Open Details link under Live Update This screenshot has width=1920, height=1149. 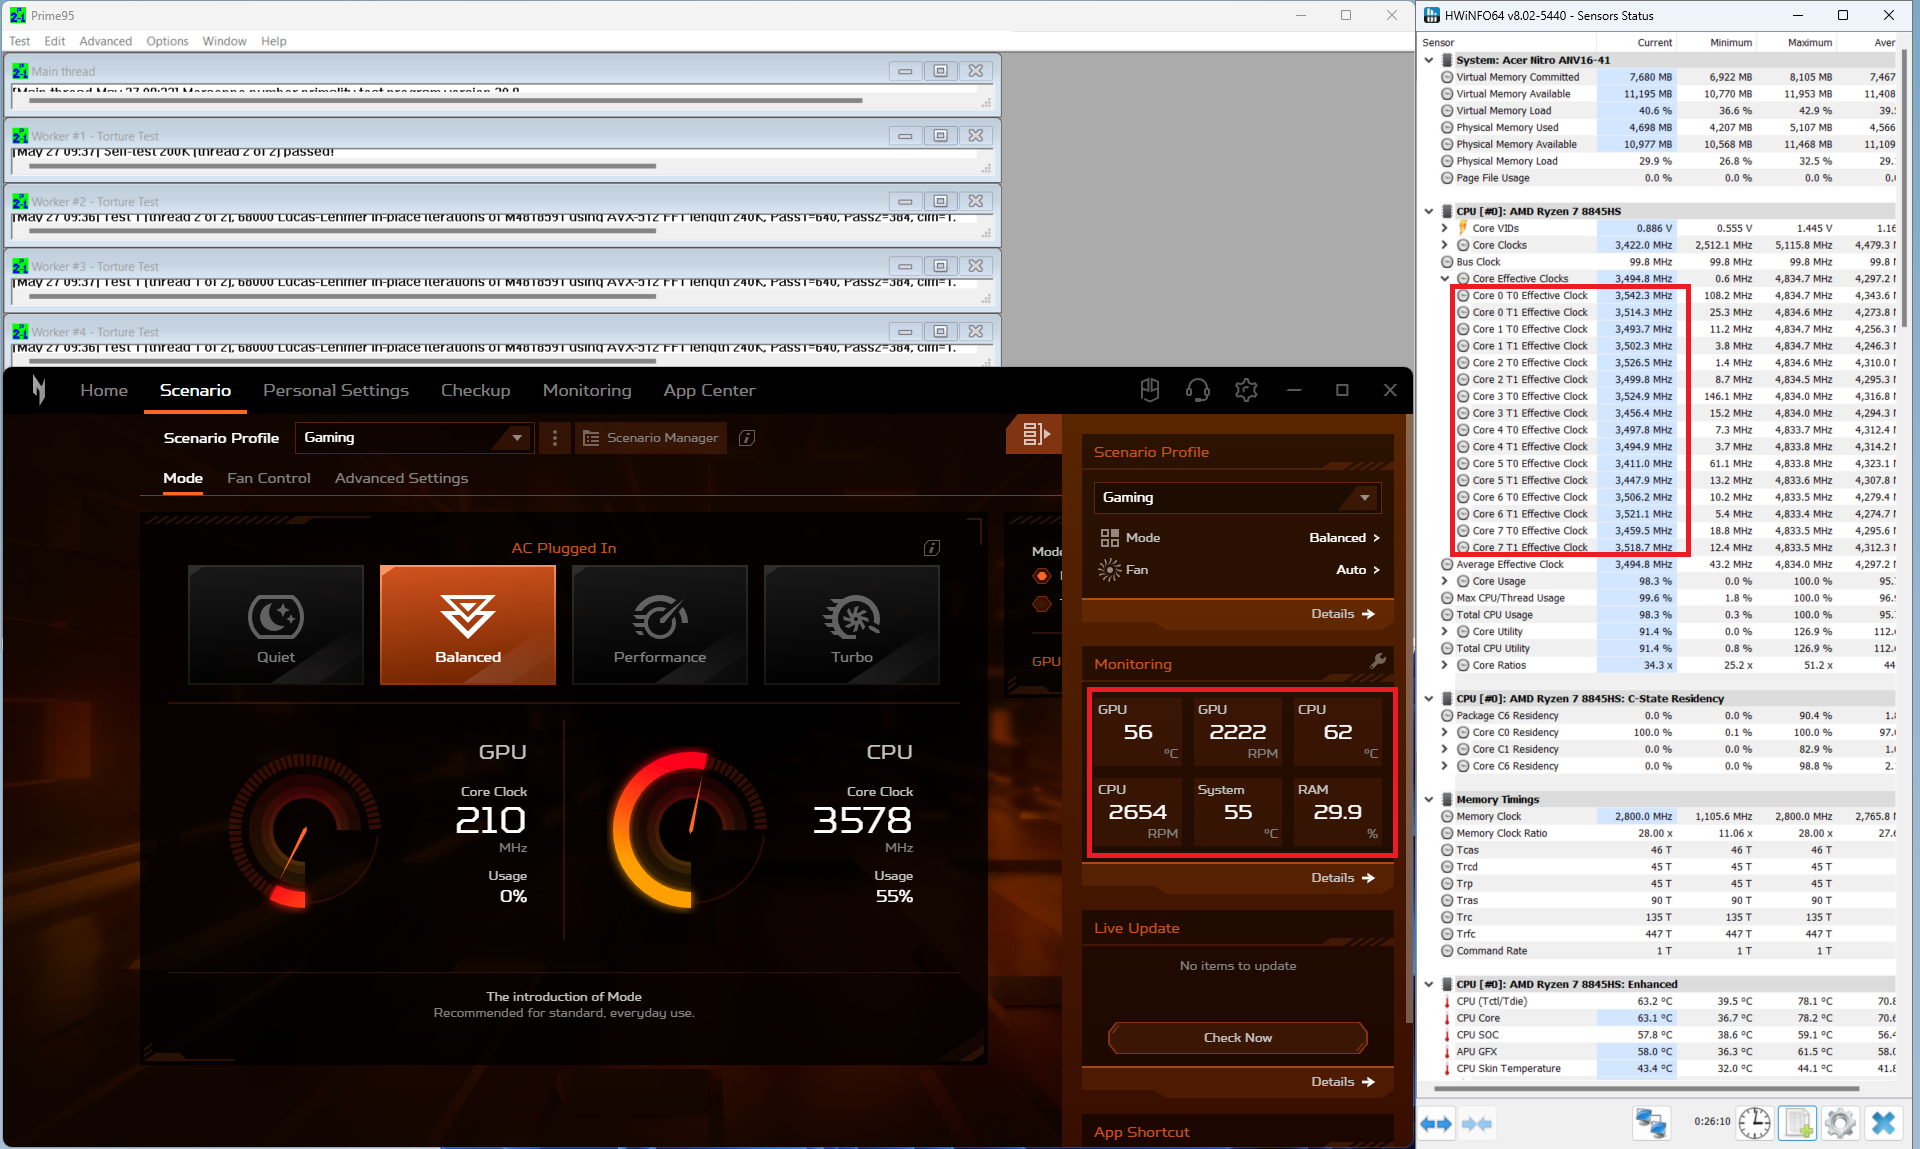1343,1082
